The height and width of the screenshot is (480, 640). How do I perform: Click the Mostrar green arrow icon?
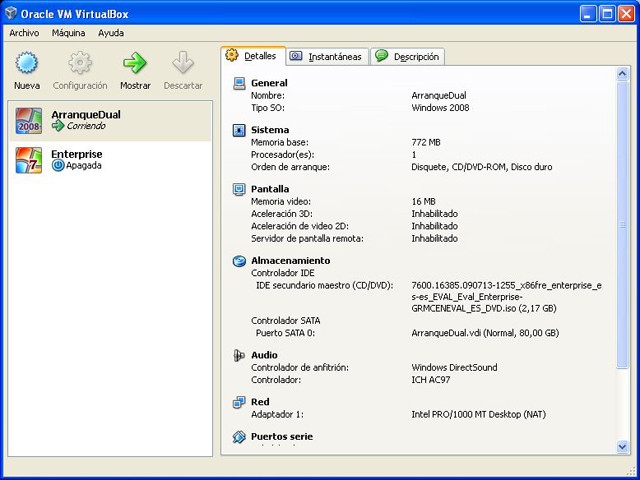(135, 64)
